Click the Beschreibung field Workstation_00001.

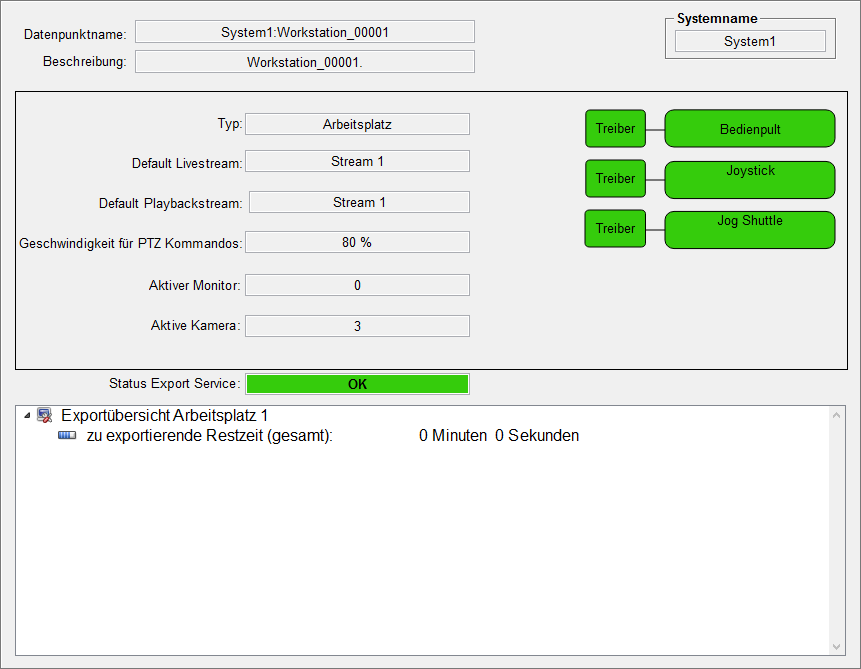(305, 62)
